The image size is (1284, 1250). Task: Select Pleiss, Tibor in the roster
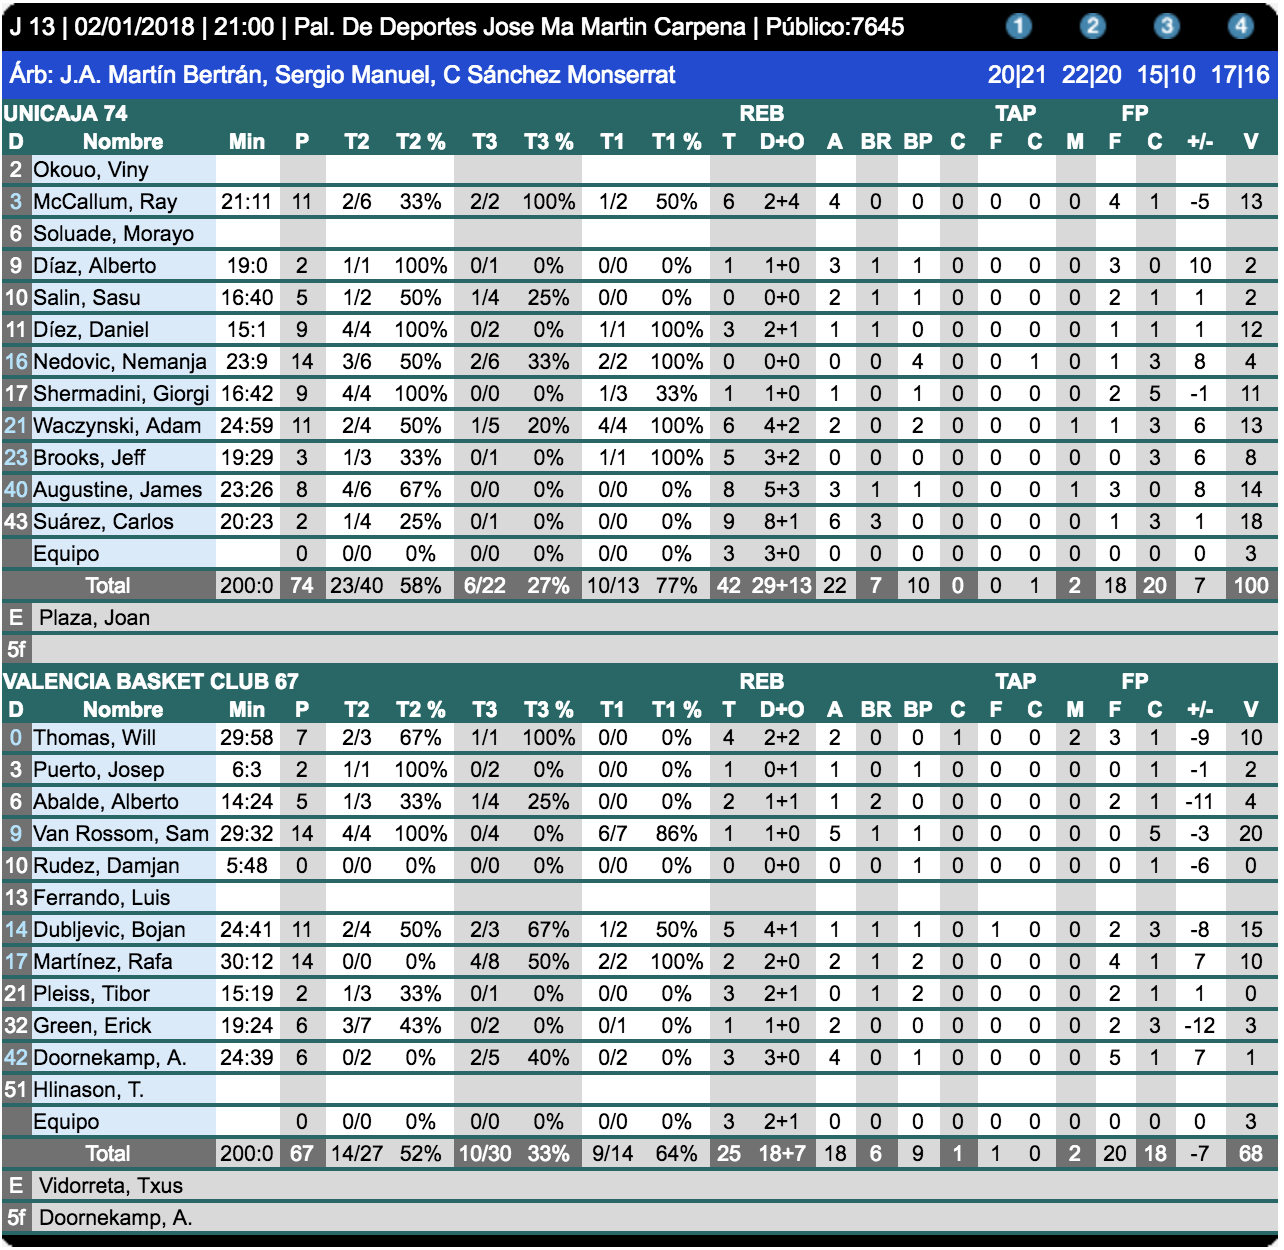92,994
